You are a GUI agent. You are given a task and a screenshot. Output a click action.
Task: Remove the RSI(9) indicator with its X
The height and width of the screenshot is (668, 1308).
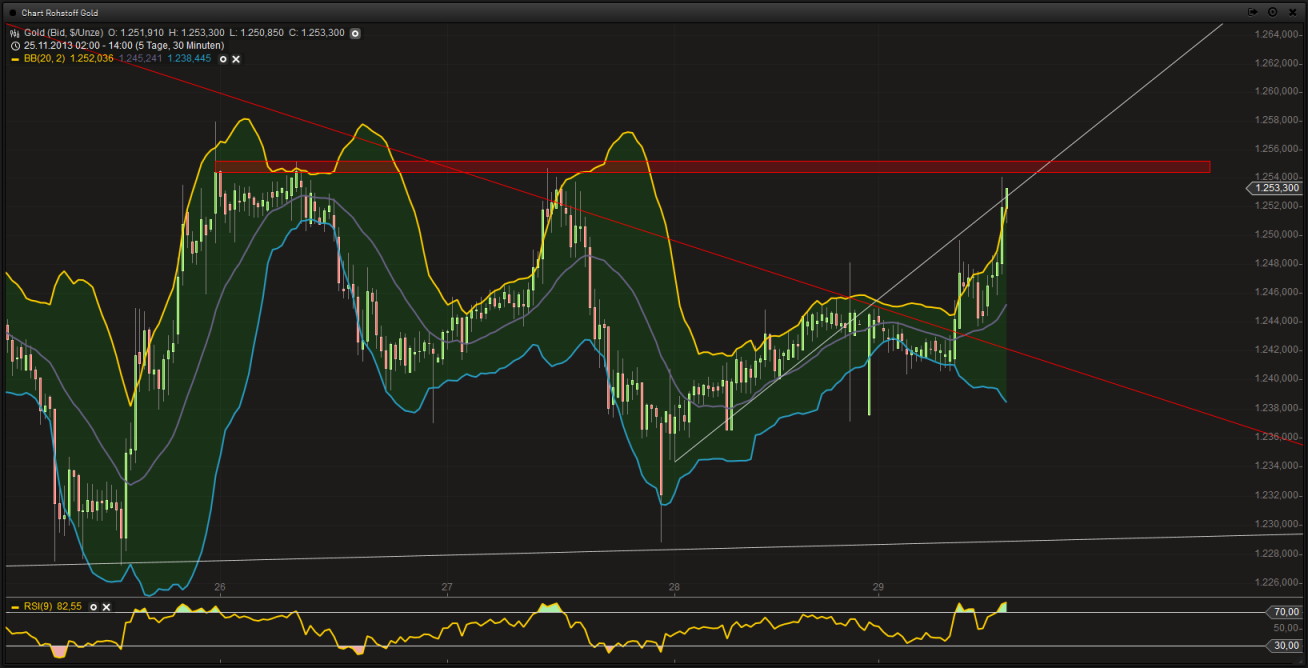(106, 607)
